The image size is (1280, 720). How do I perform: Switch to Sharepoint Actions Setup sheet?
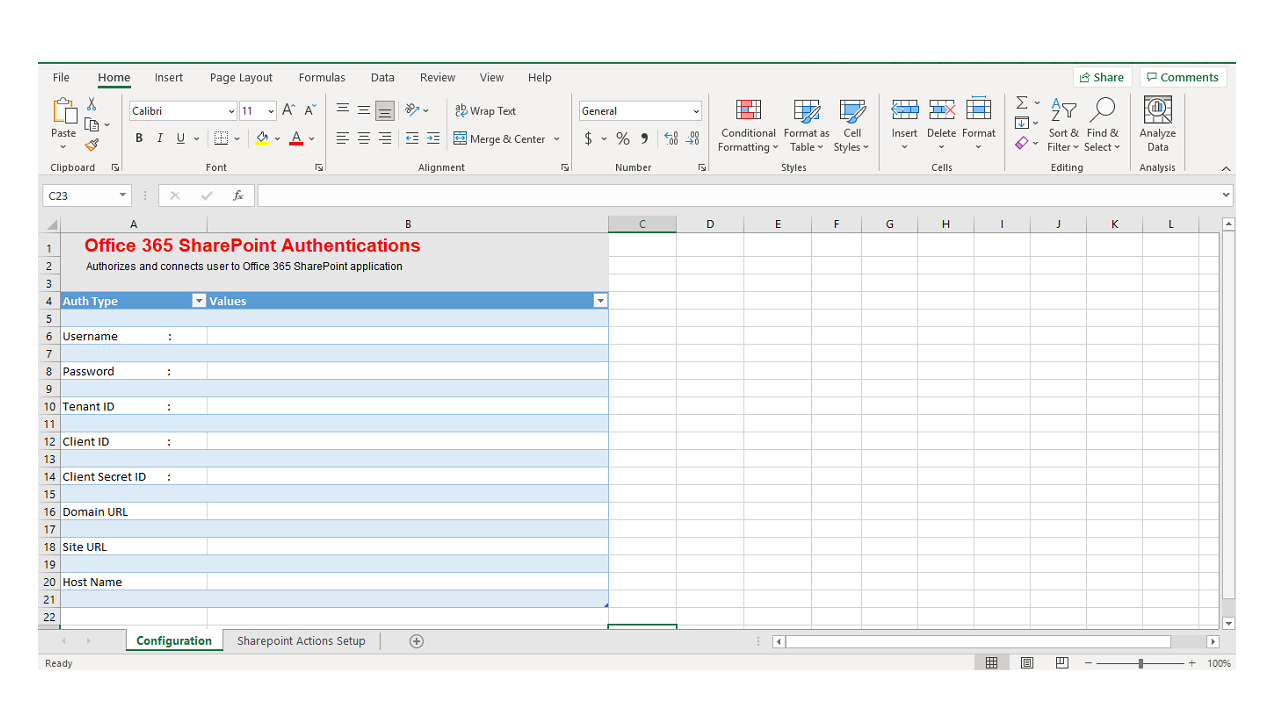301,641
